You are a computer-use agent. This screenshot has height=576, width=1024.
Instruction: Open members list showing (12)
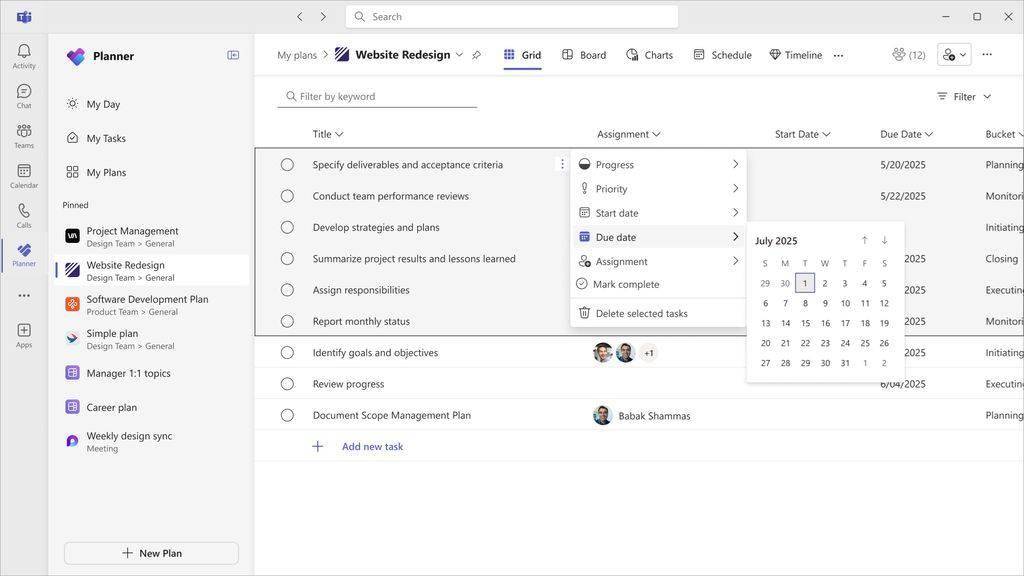tap(909, 55)
